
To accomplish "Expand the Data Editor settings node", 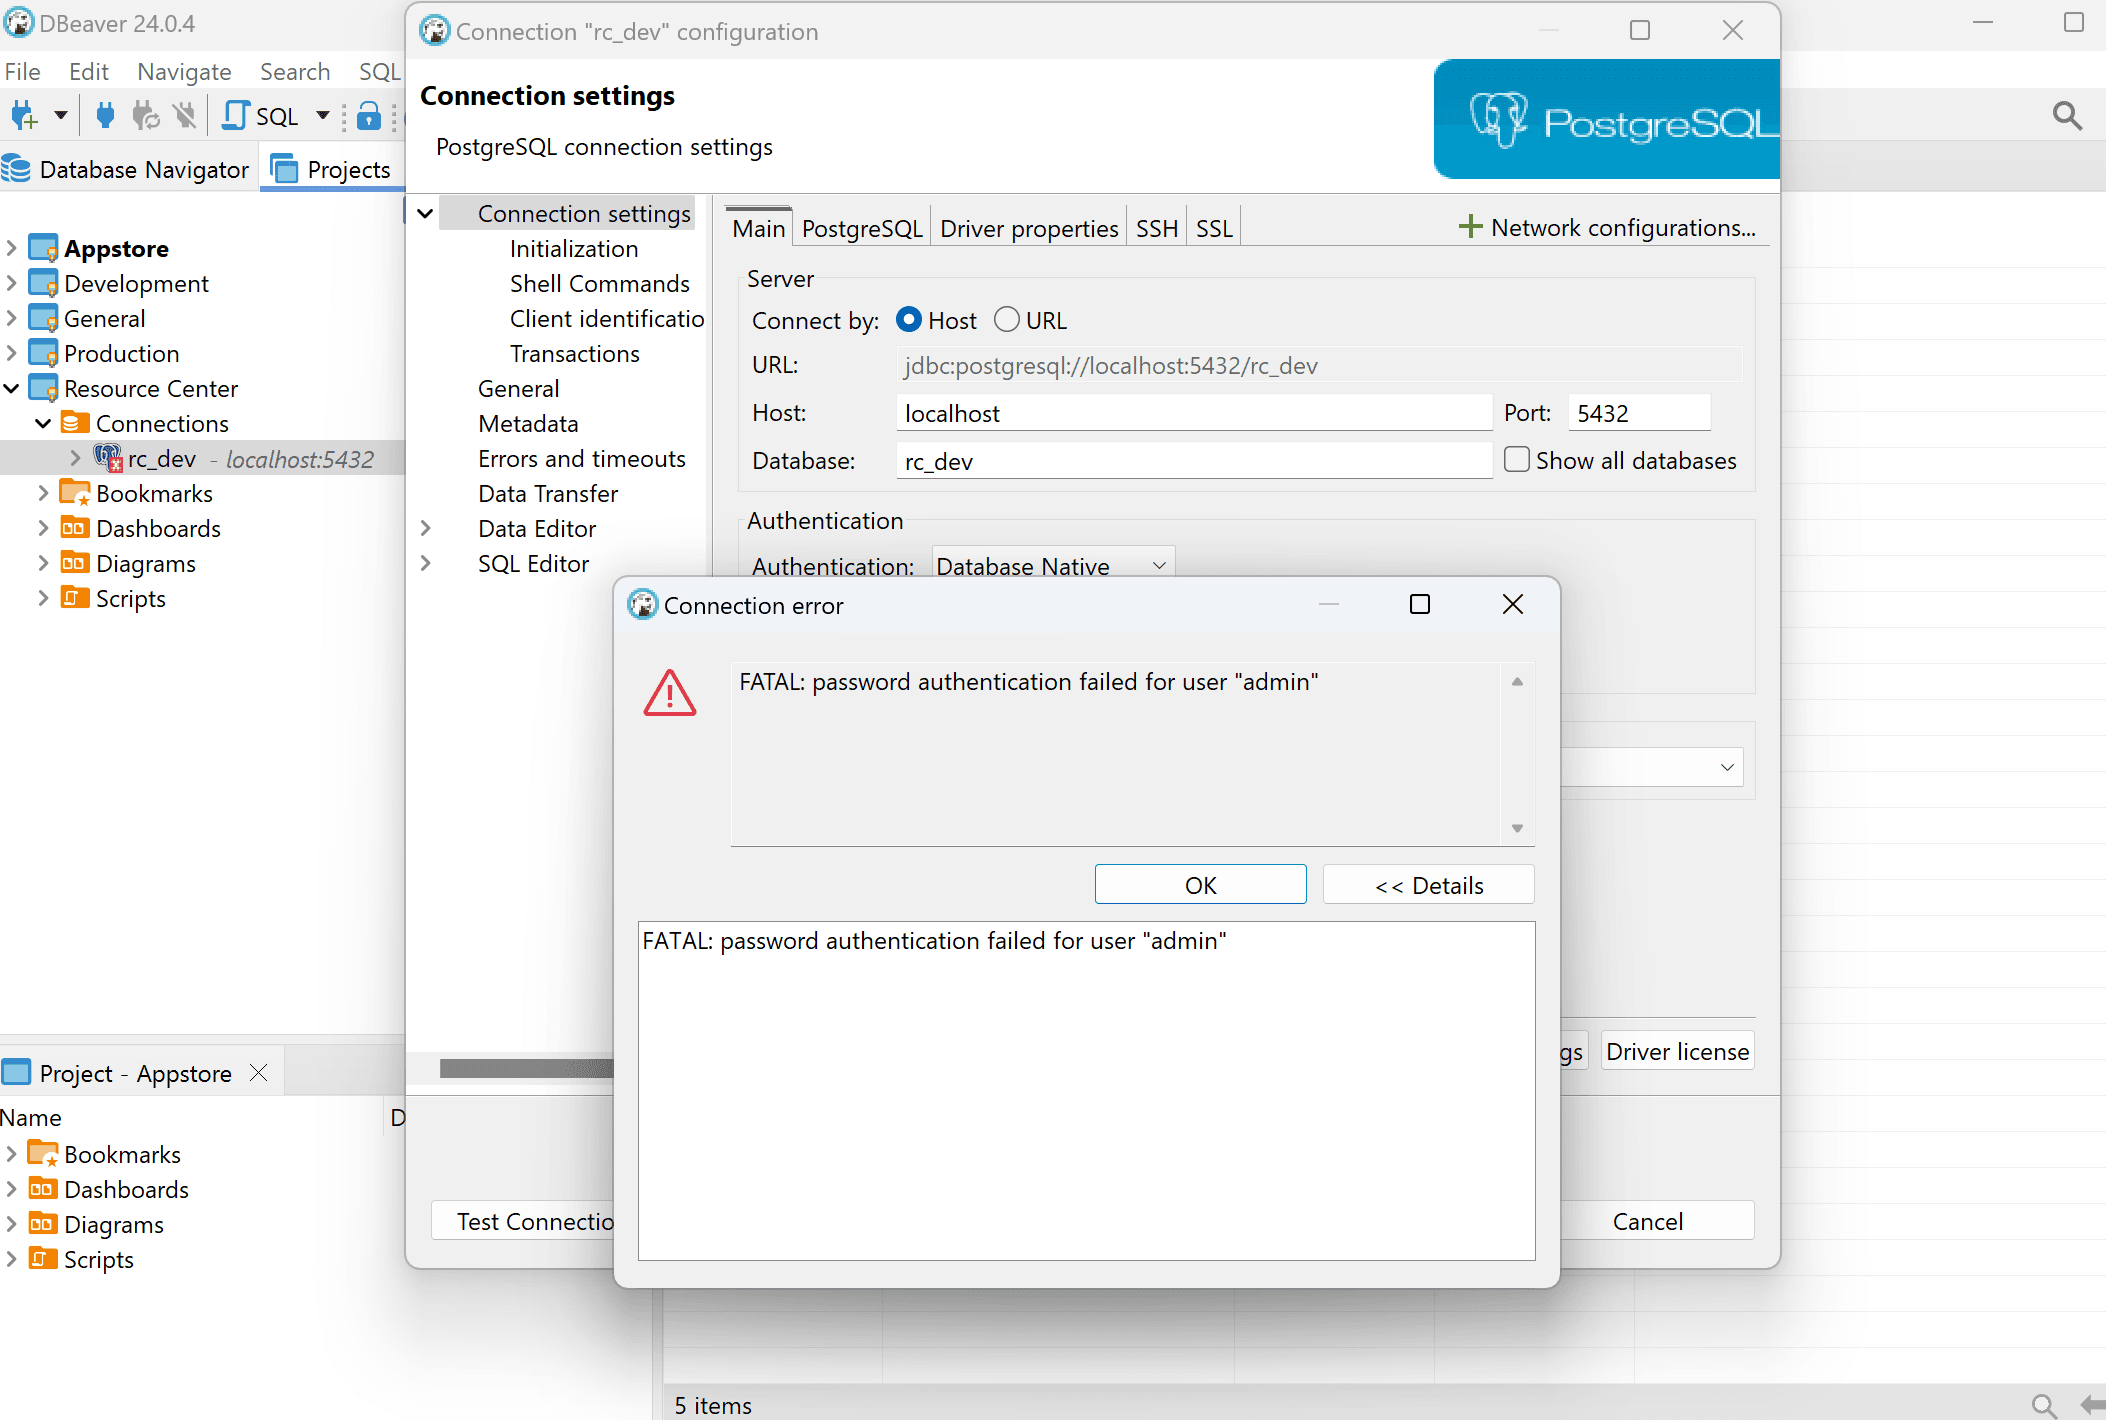I will click(426, 528).
